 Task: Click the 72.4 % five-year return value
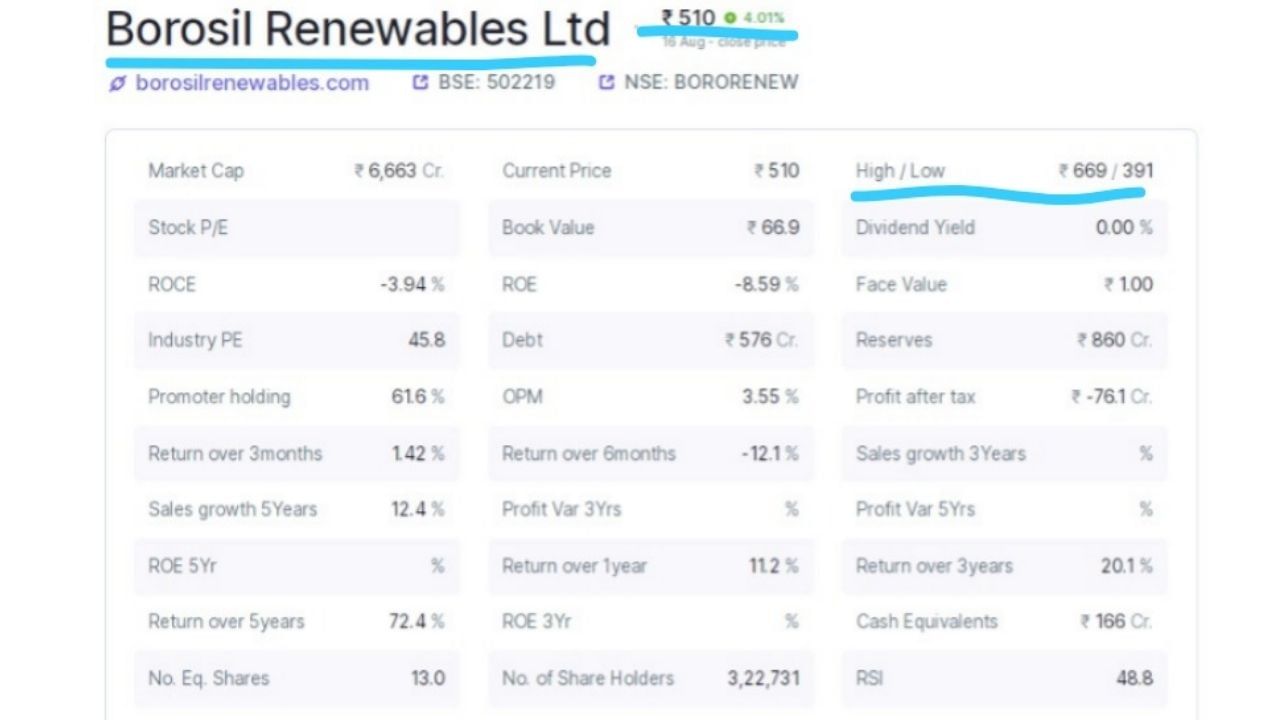[417, 622]
